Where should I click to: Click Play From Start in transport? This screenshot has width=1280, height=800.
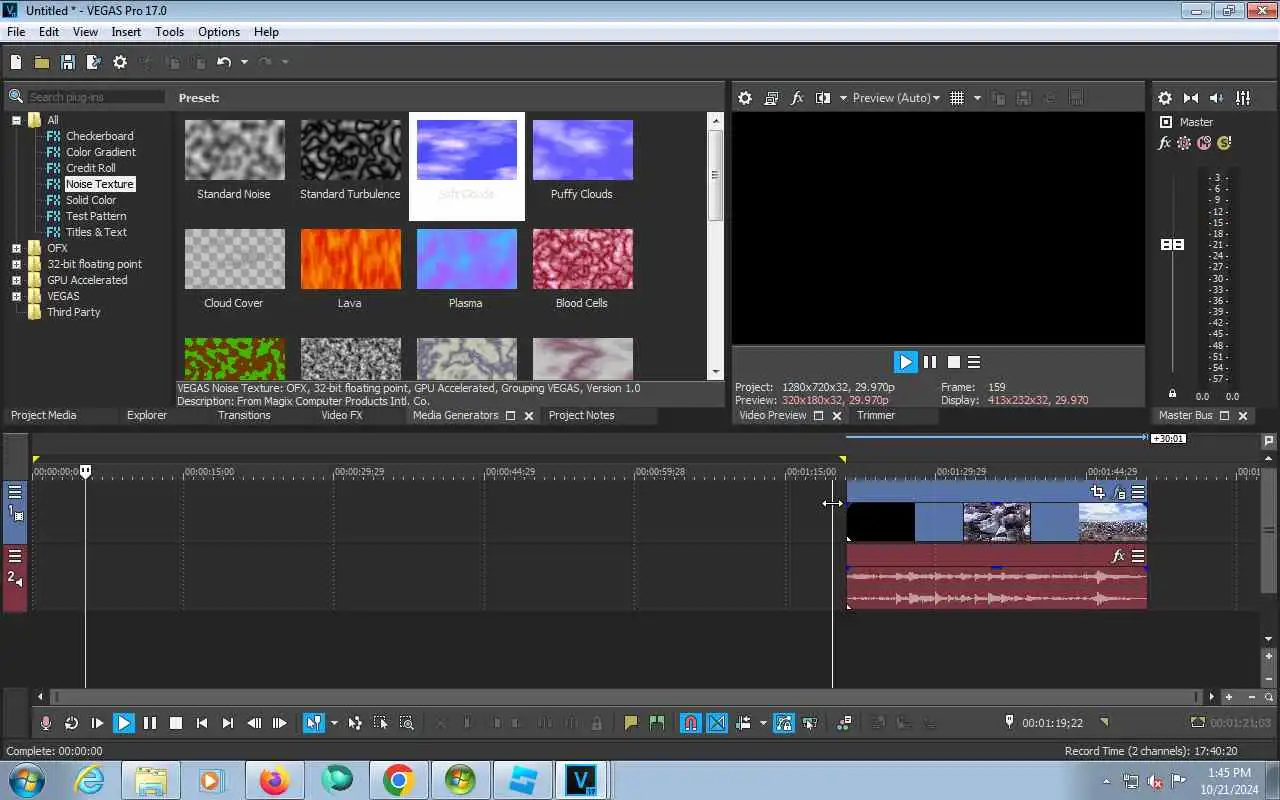[x=97, y=723]
